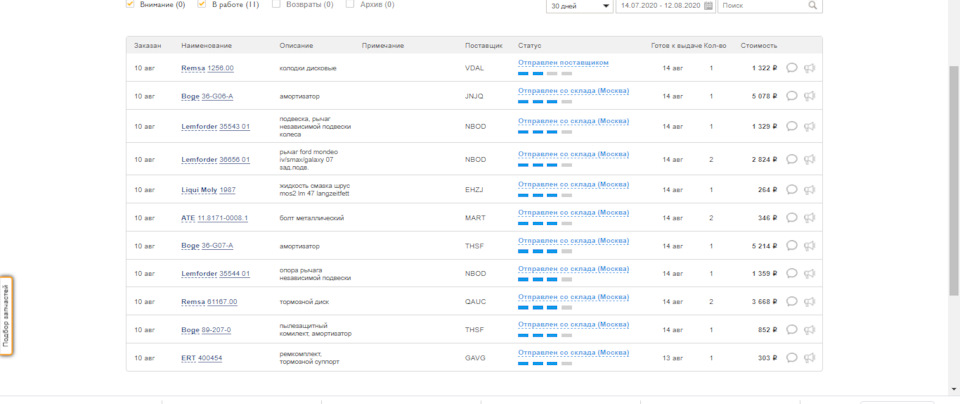Click megaphone icon for Lemforder 35544 01 row
This screenshot has width=960, height=404.
(809, 274)
